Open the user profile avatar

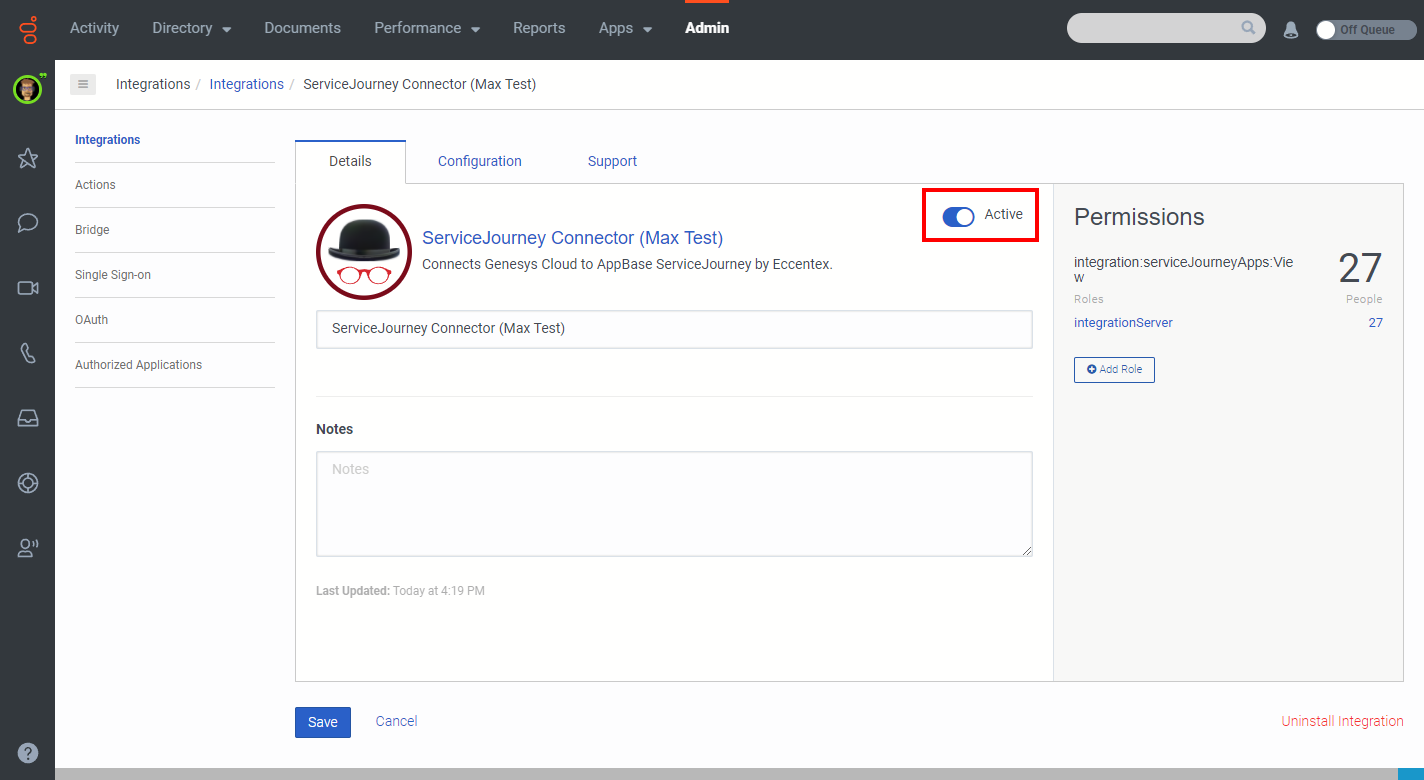pyautogui.click(x=28, y=89)
